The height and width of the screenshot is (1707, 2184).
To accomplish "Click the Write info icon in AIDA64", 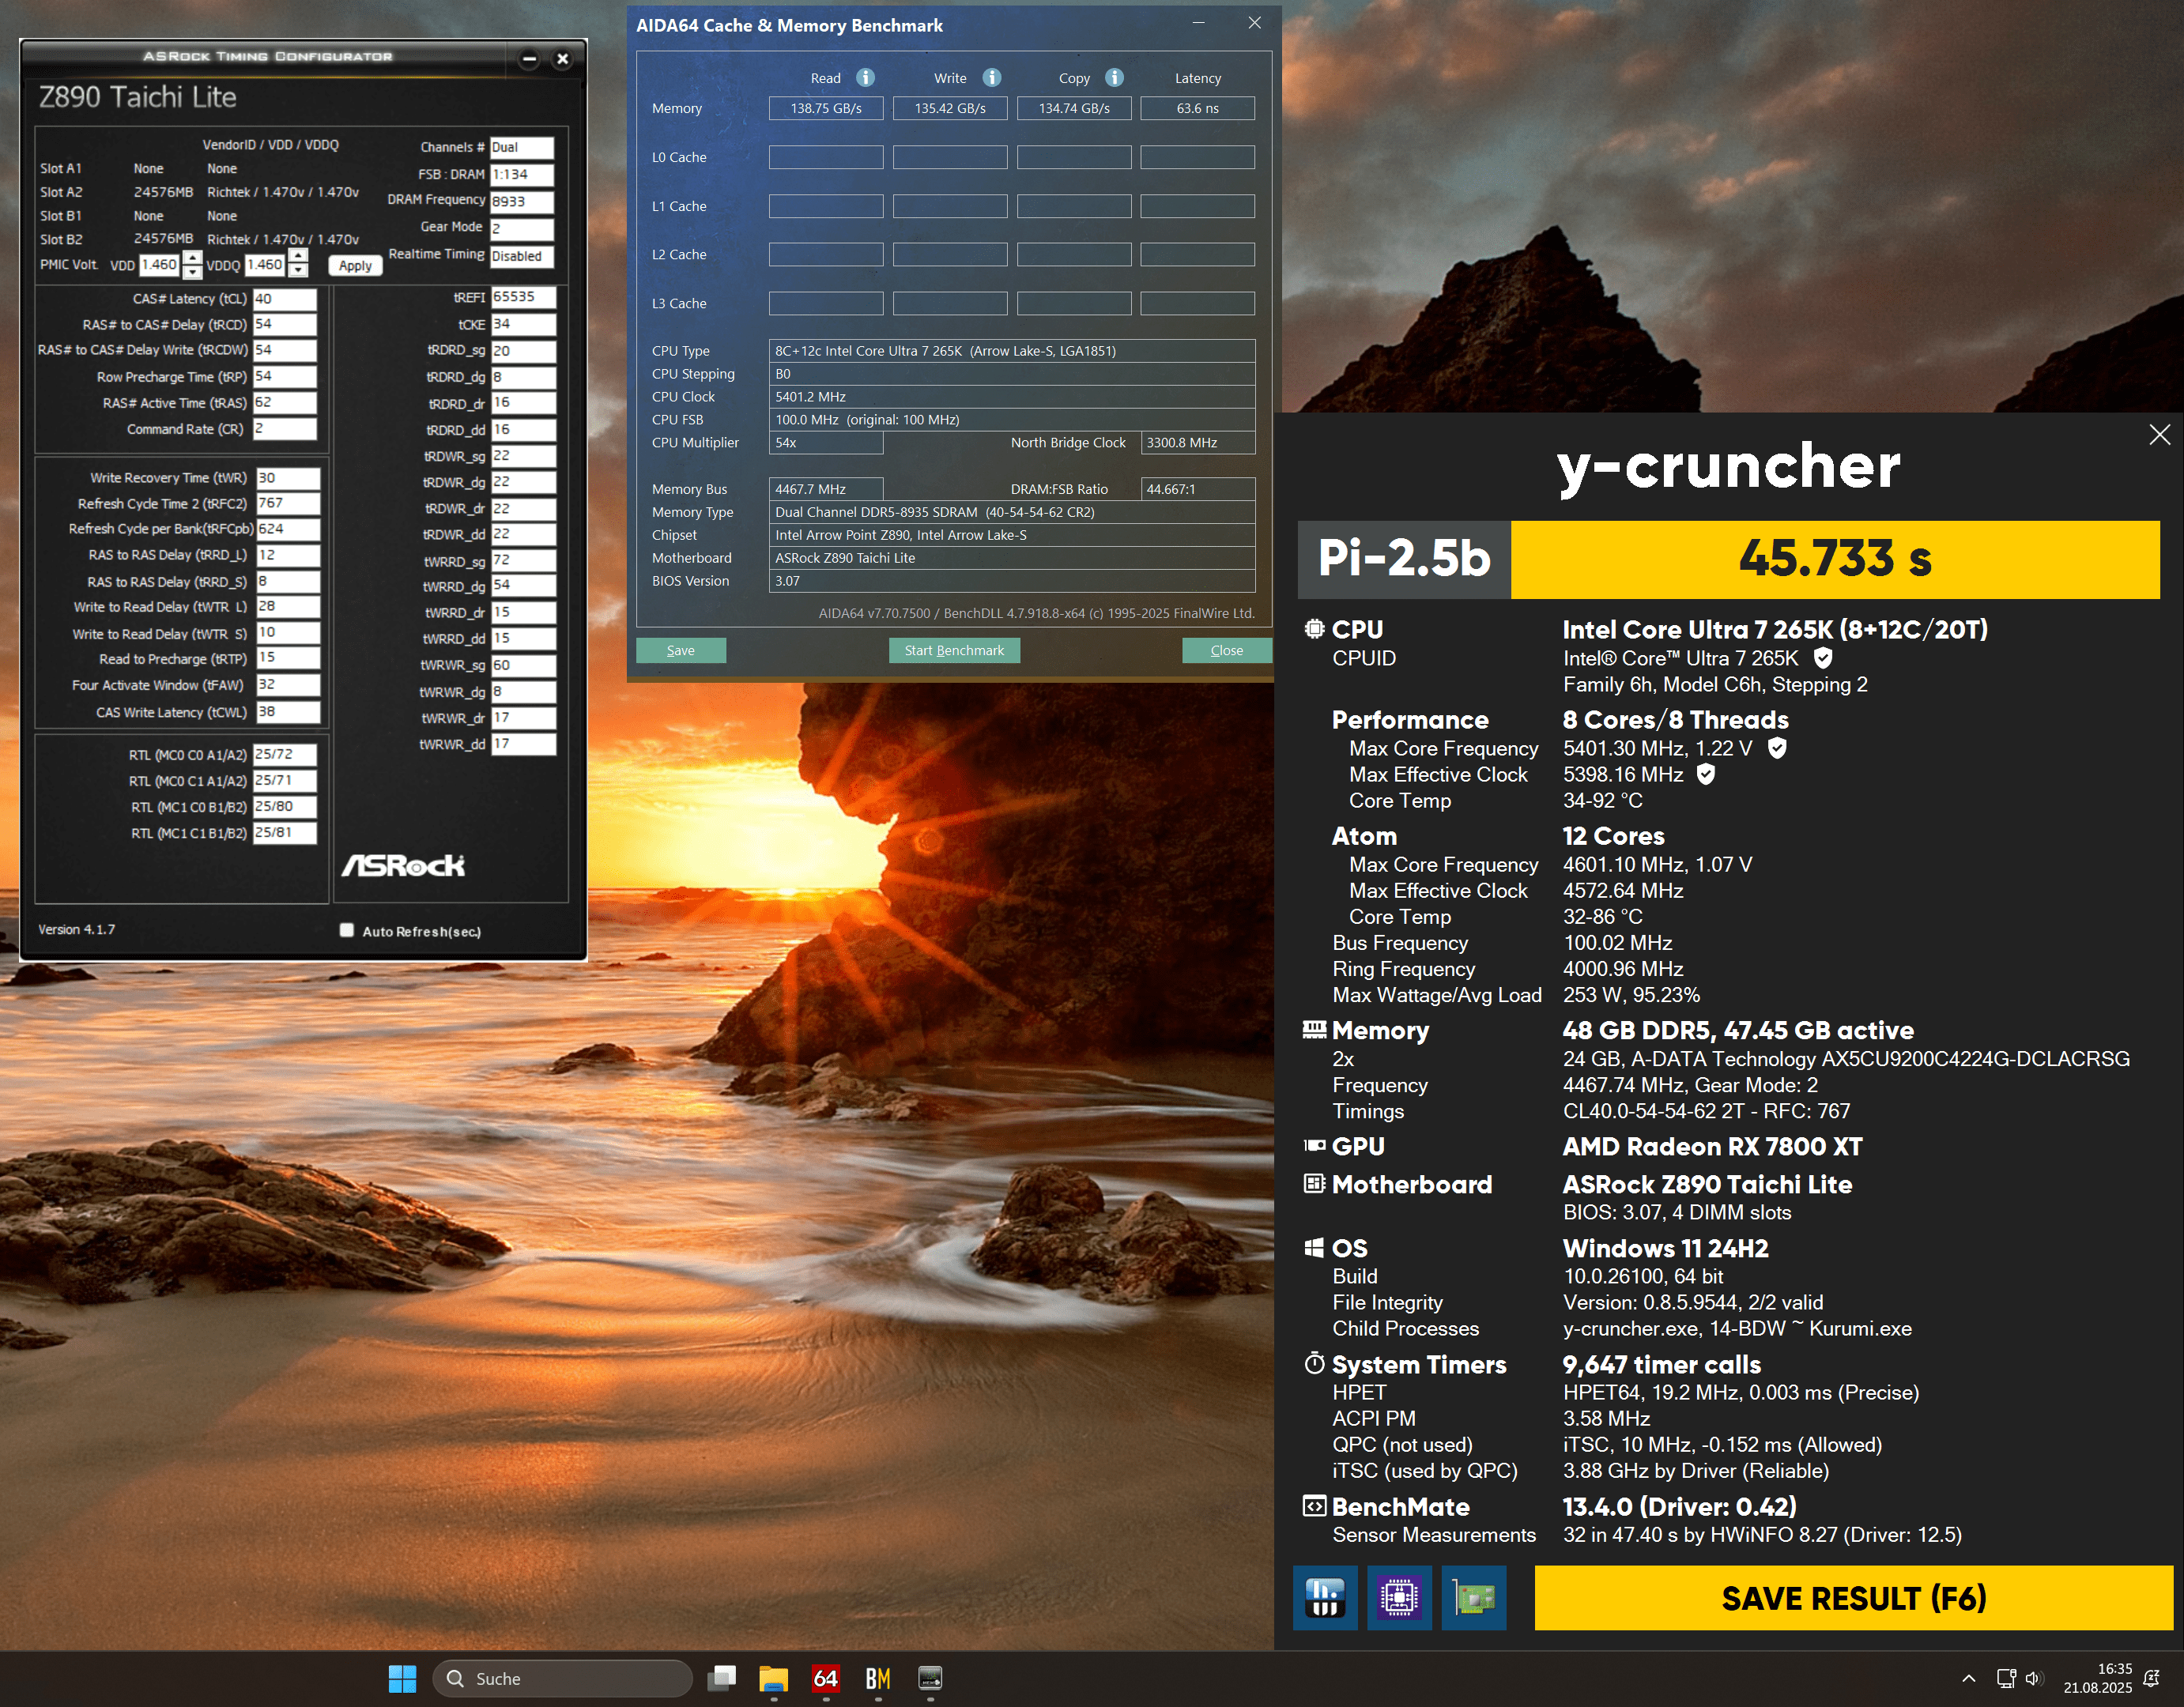I will point(991,78).
